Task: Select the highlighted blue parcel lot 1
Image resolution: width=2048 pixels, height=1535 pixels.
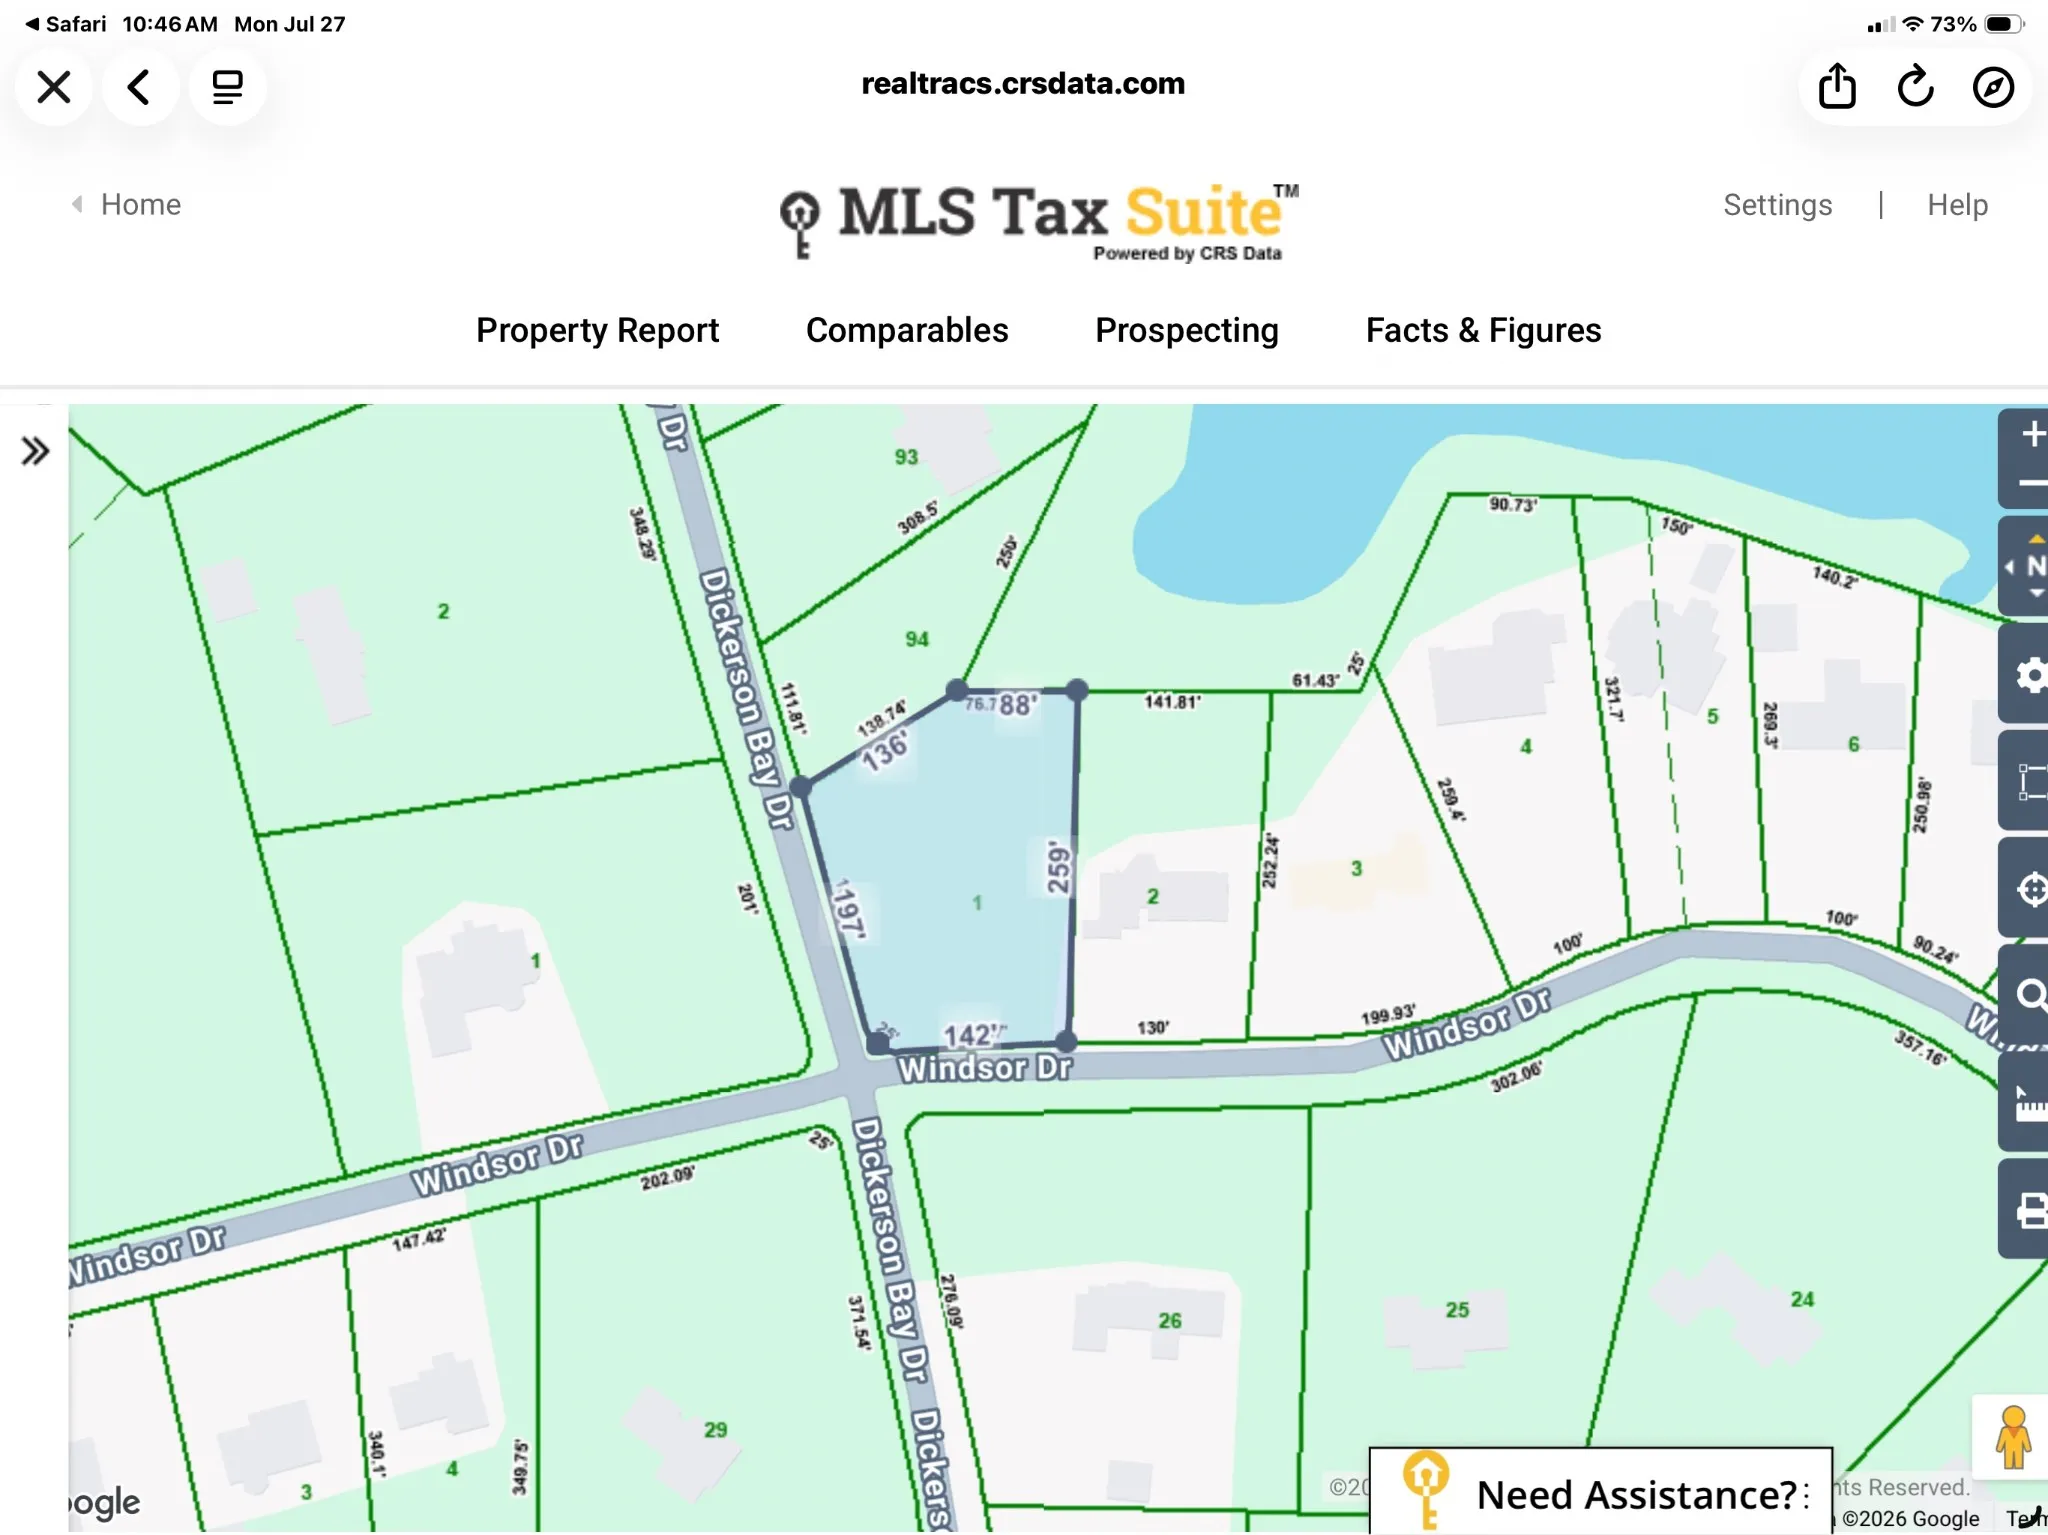Action: 960,880
